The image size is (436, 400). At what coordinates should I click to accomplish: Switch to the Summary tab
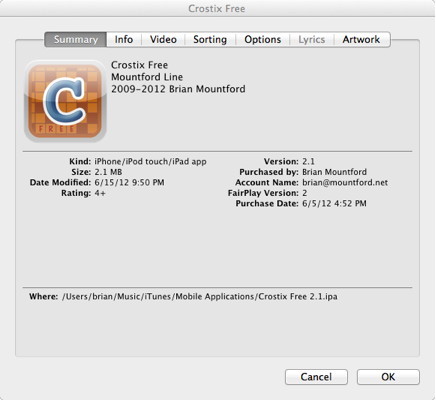tap(76, 39)
